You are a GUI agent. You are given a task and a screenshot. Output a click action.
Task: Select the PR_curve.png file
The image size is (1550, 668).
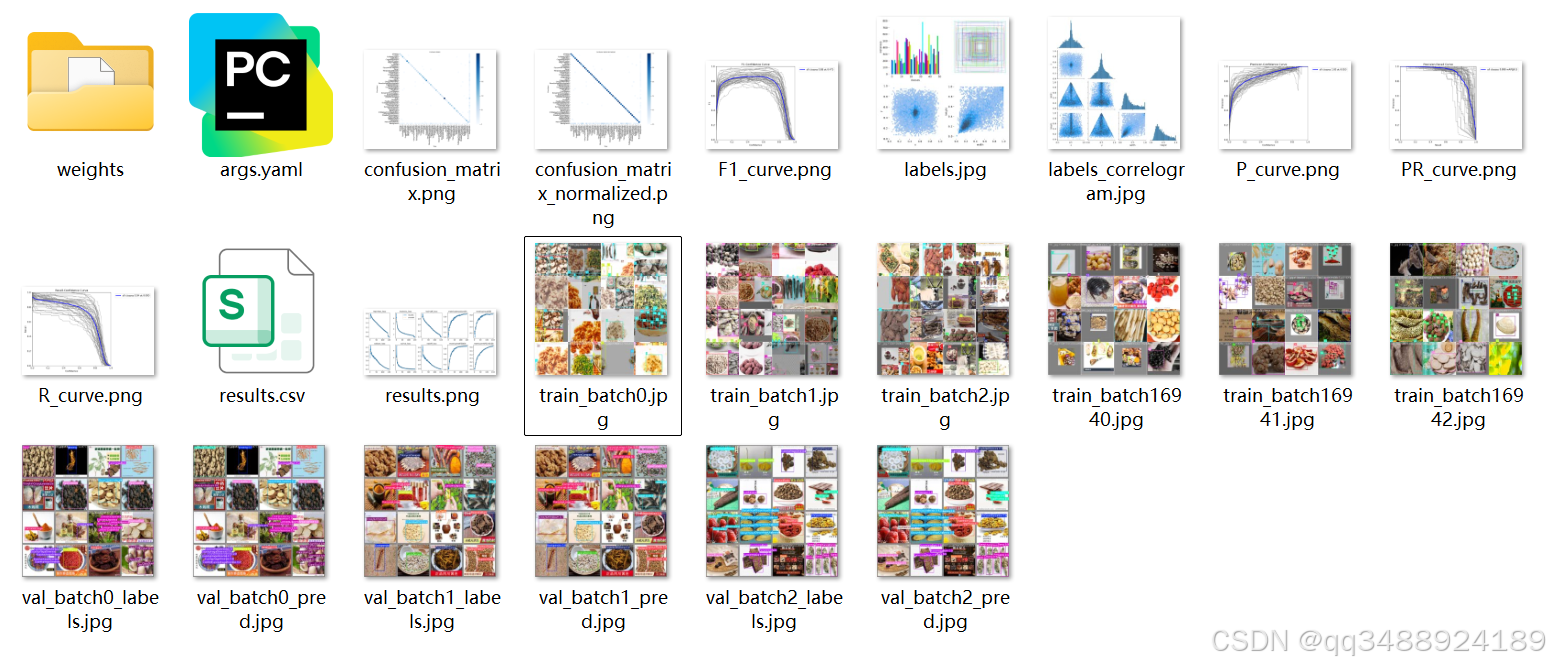(x=1458, y=105)
